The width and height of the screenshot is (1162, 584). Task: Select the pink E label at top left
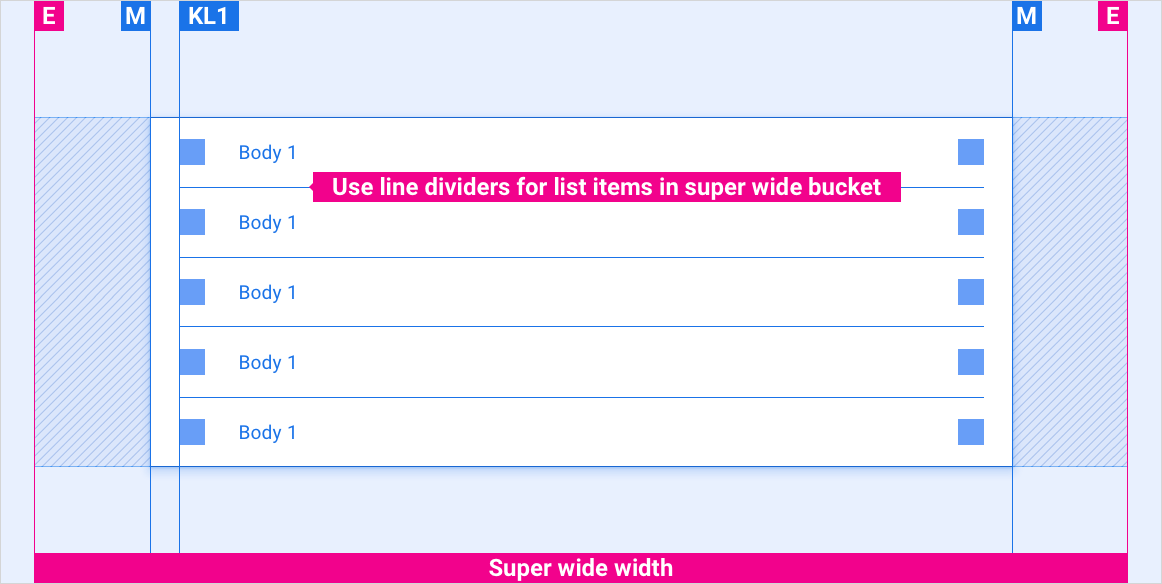click(x=49, y=16)
